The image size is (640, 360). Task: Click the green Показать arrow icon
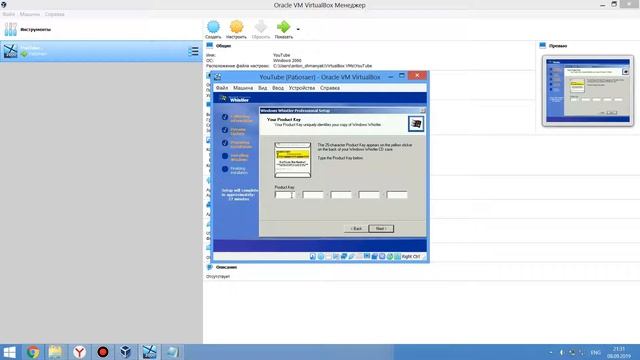click(284, 27)
